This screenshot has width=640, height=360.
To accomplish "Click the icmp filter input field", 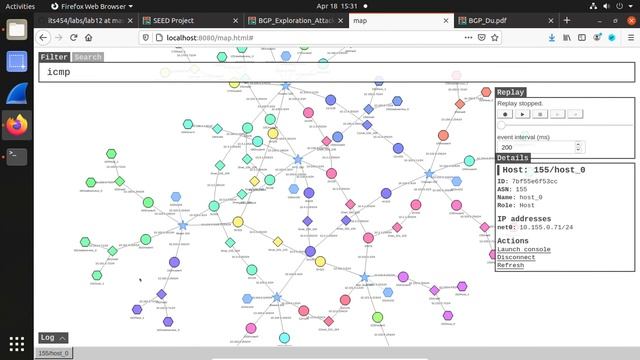I will tap(337, 72).
